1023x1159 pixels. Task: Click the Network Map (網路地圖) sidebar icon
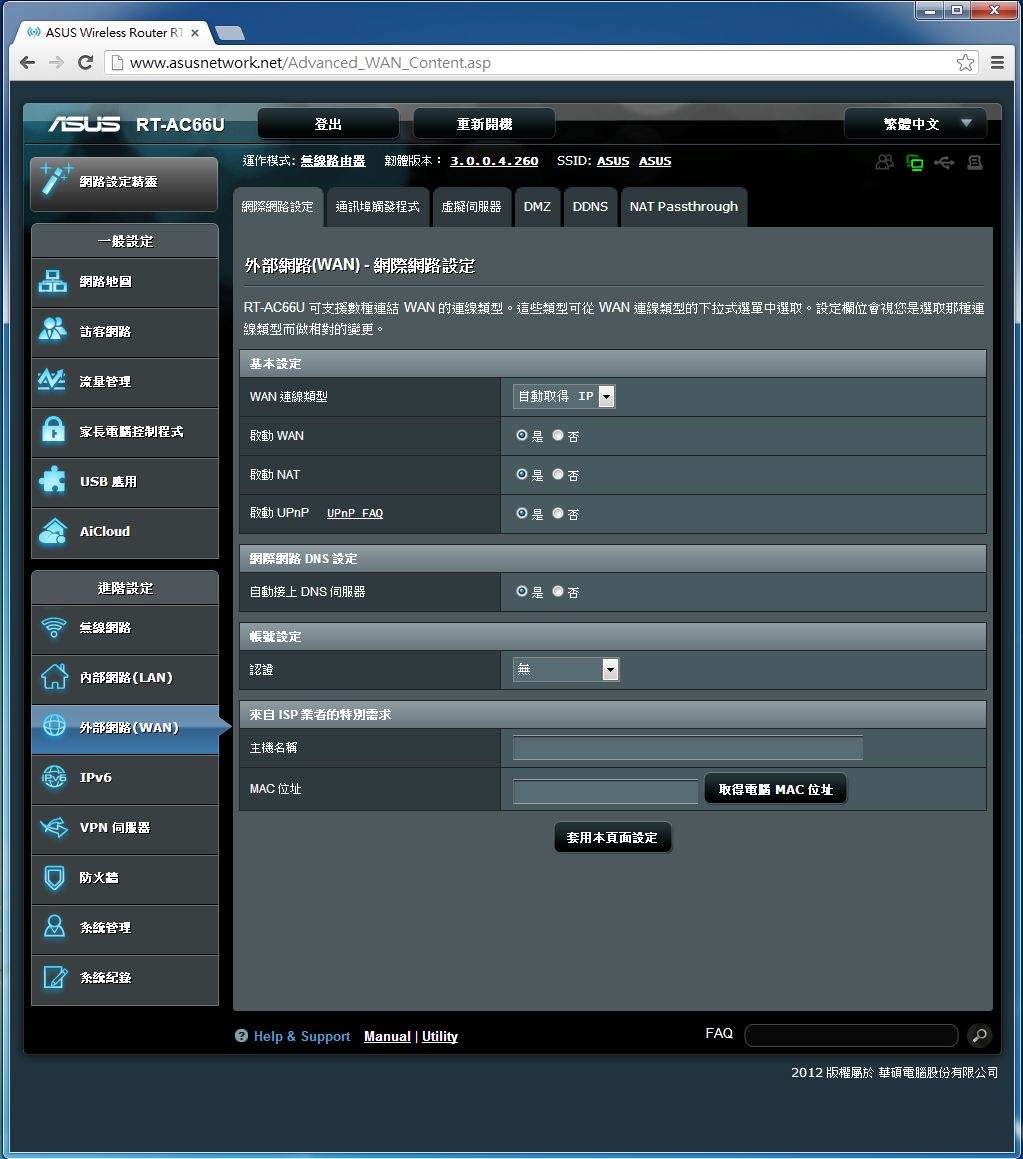[x=52, y=282]
